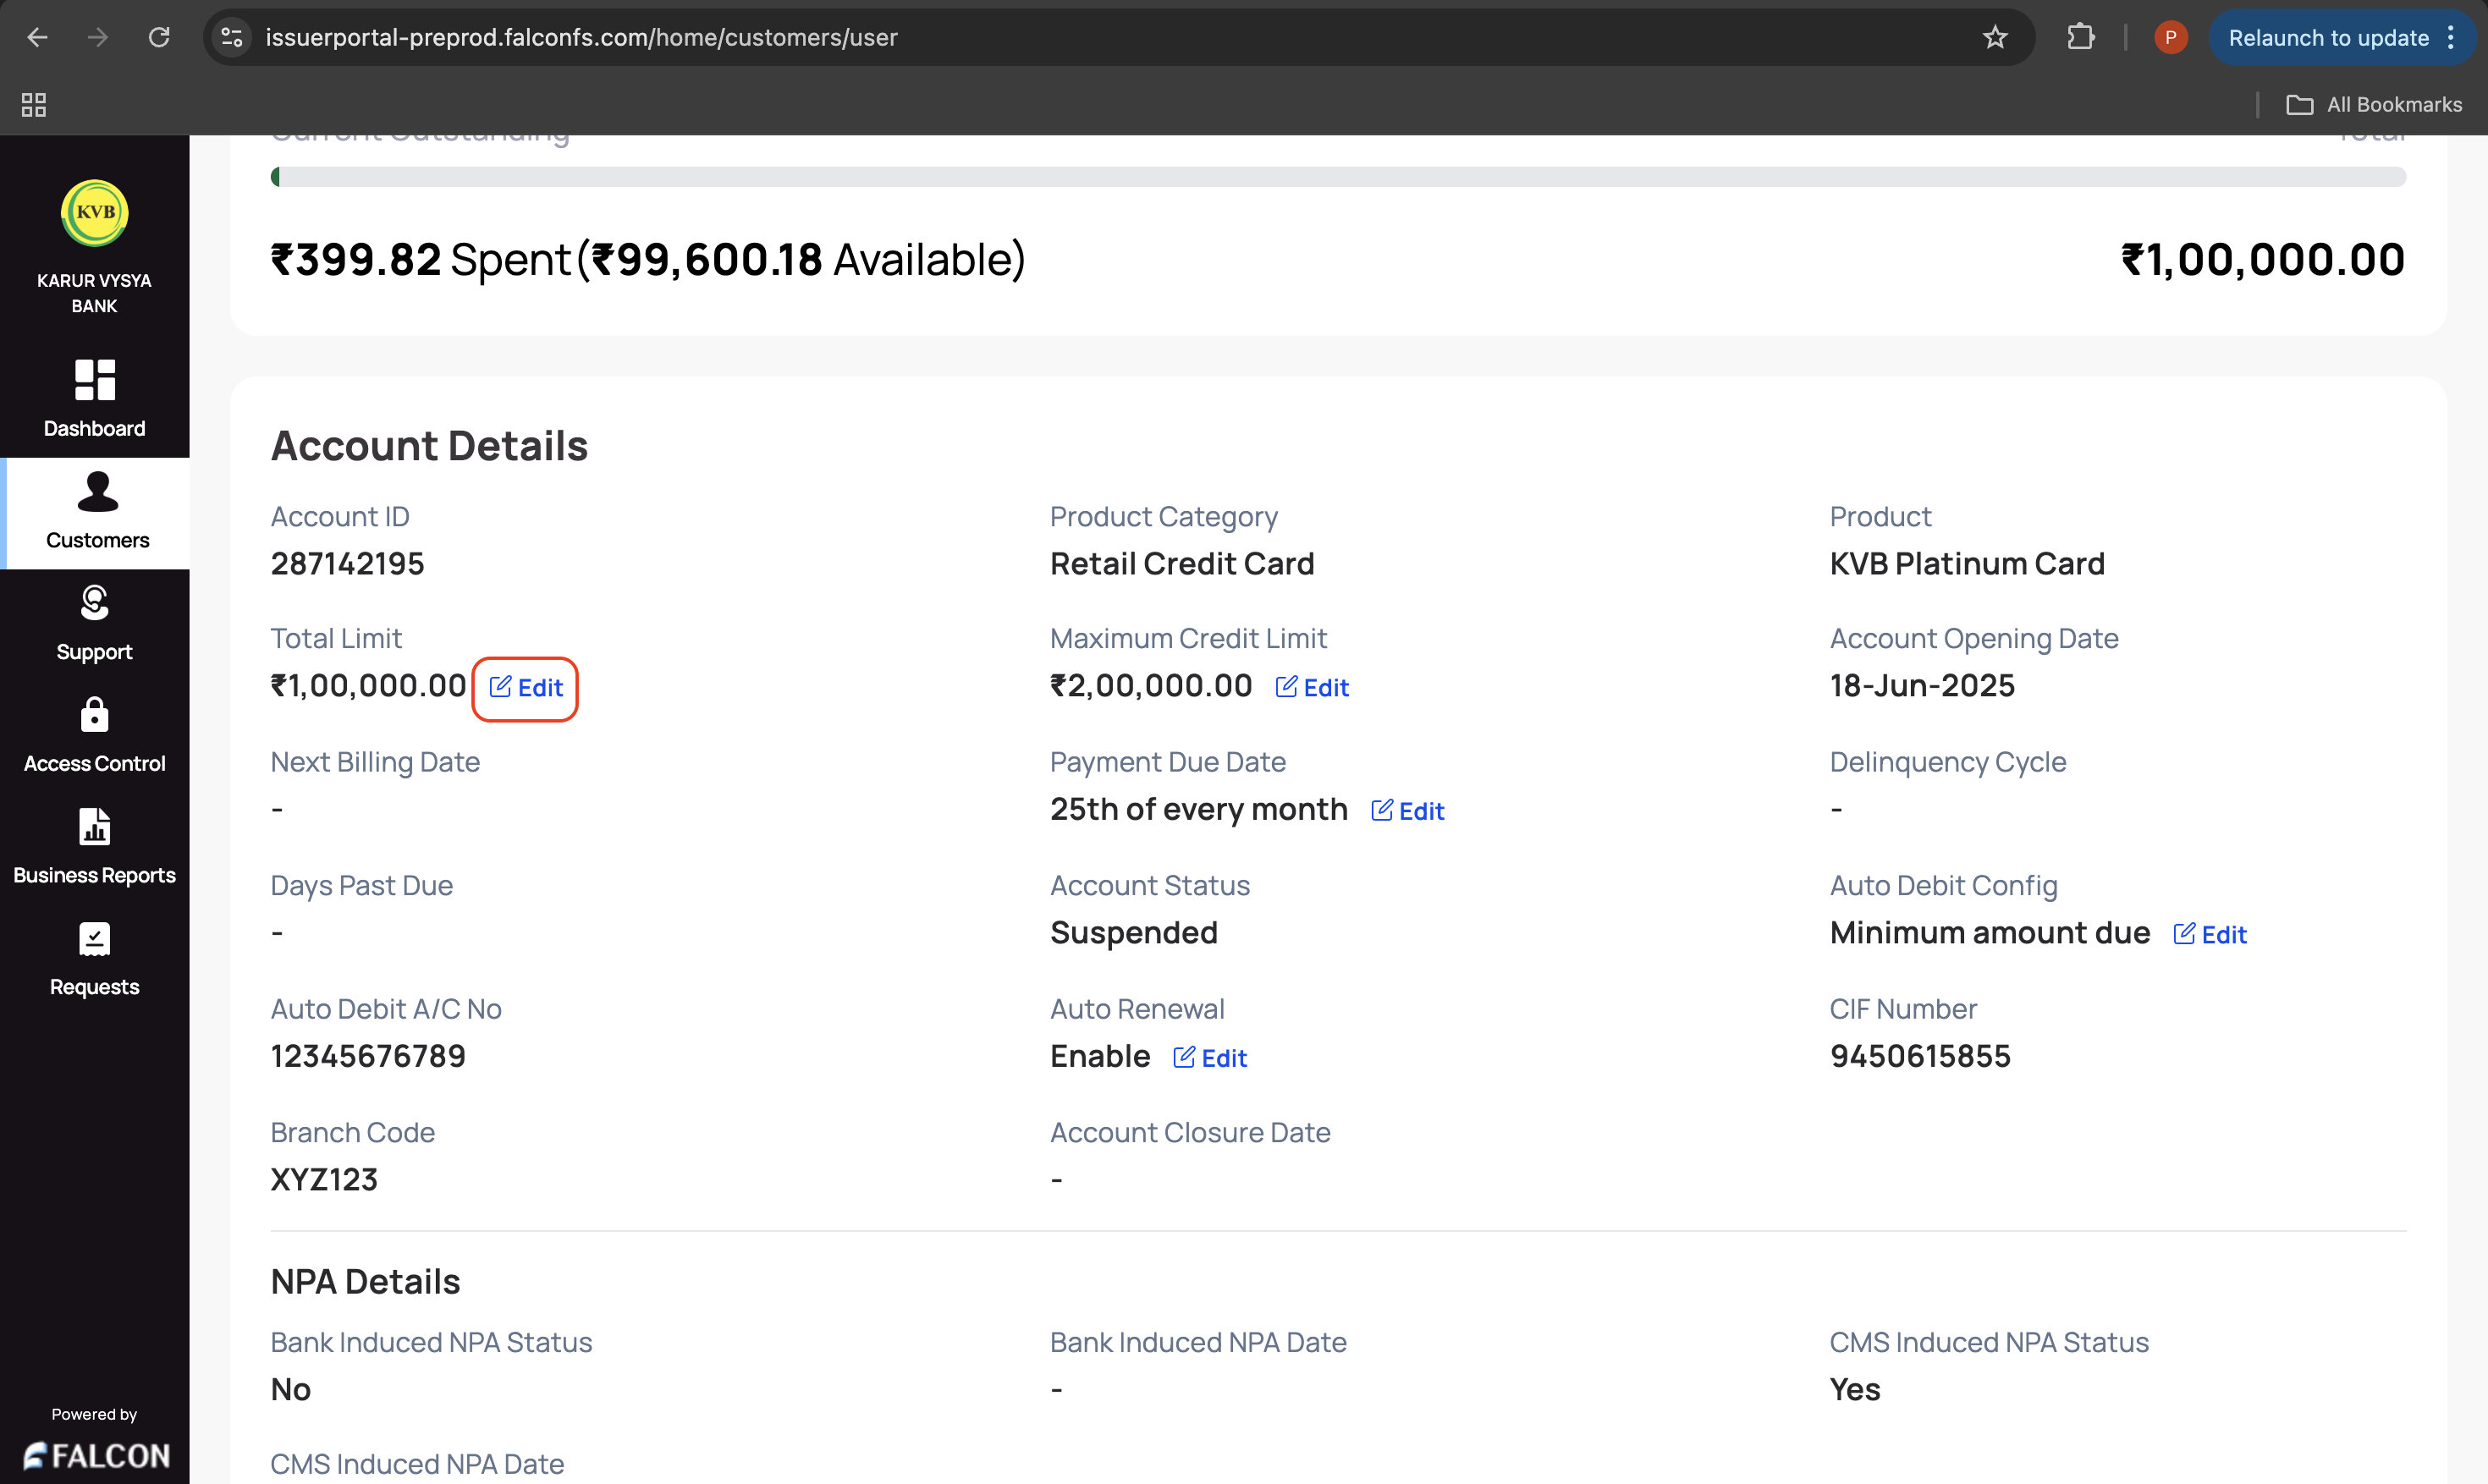Click Relaunch to update button
2488x1484 pixels.
click(2328, 38)
